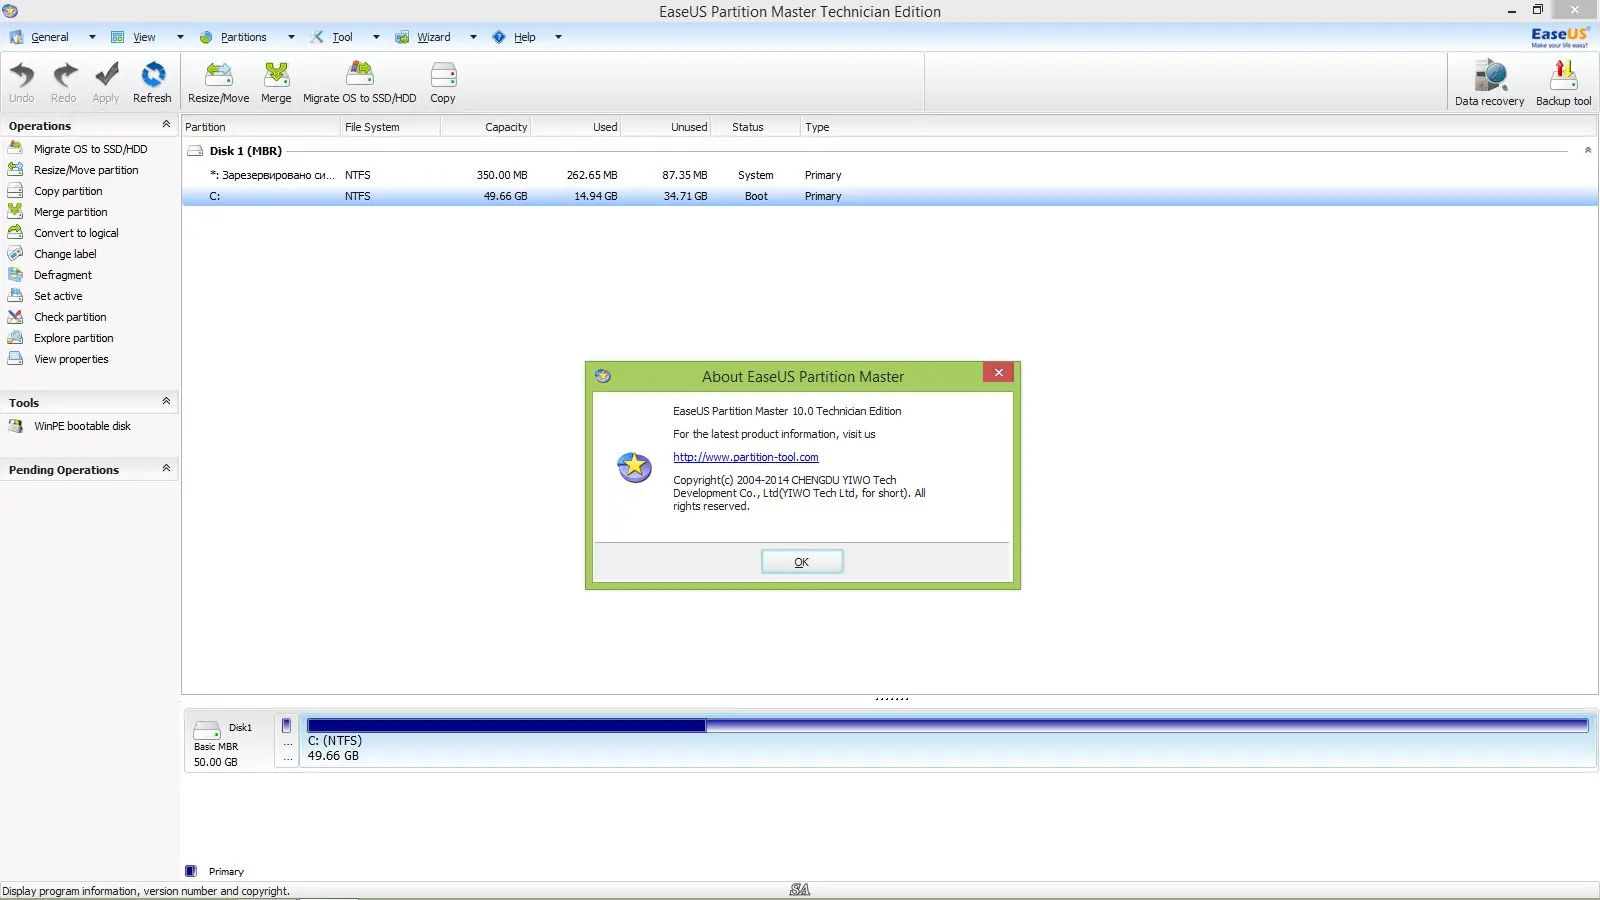Open the Tool menu
This screenshot has width=1600, height=900.
tap(343, 37)
